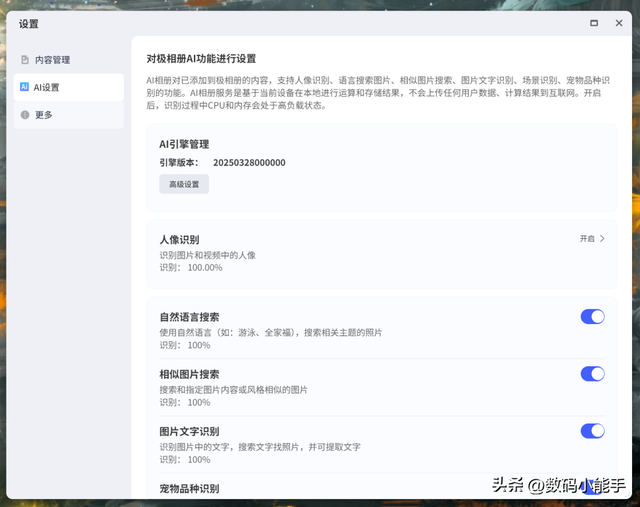Turn off the 图片文字识别 switch
Viewport: 640px width, 507px height.
coord(592,431)
